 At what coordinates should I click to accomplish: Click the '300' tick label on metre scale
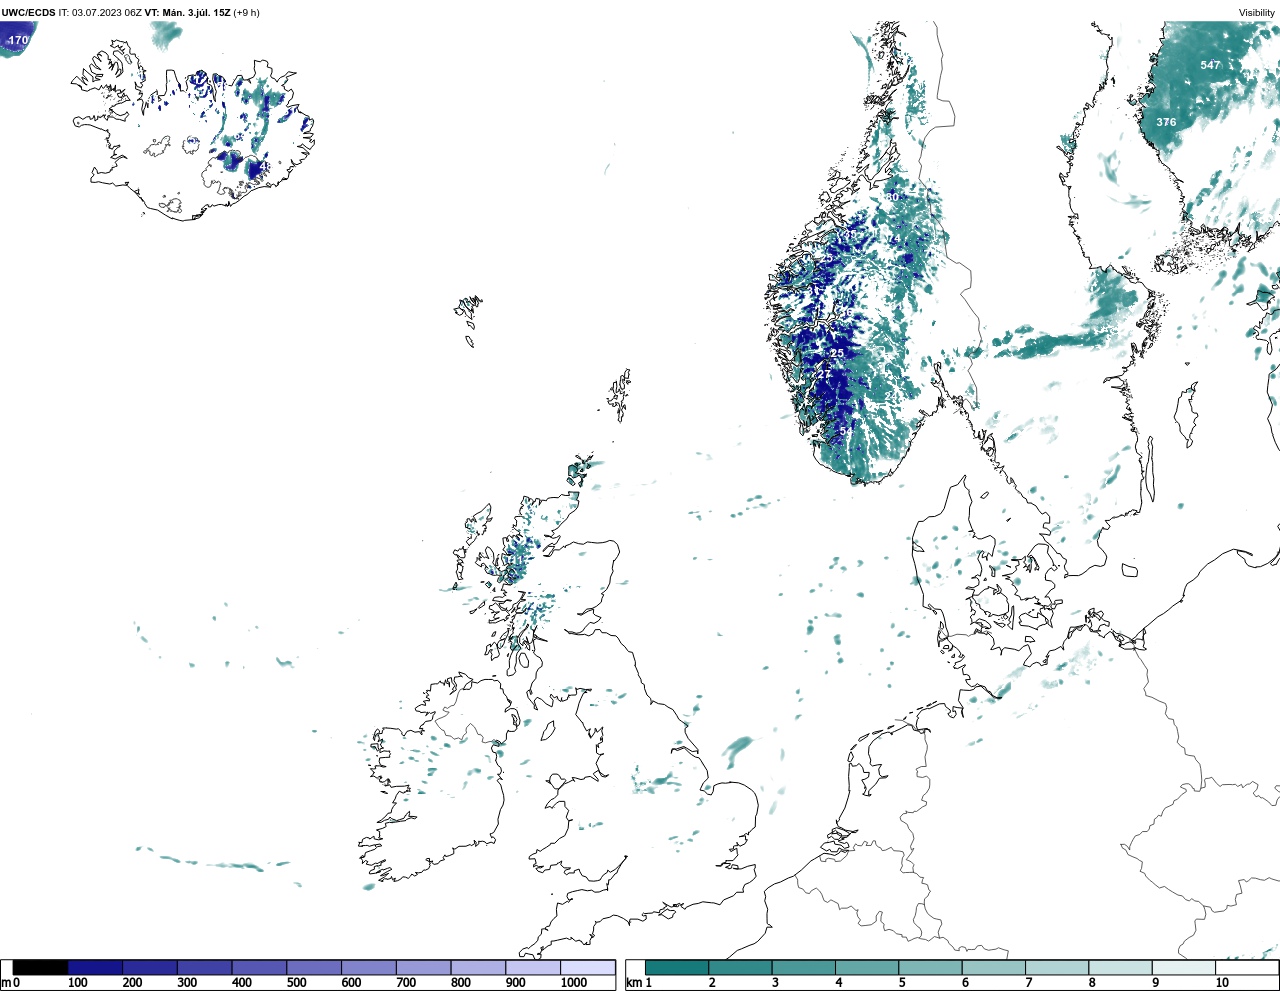(x=187, y=983)
